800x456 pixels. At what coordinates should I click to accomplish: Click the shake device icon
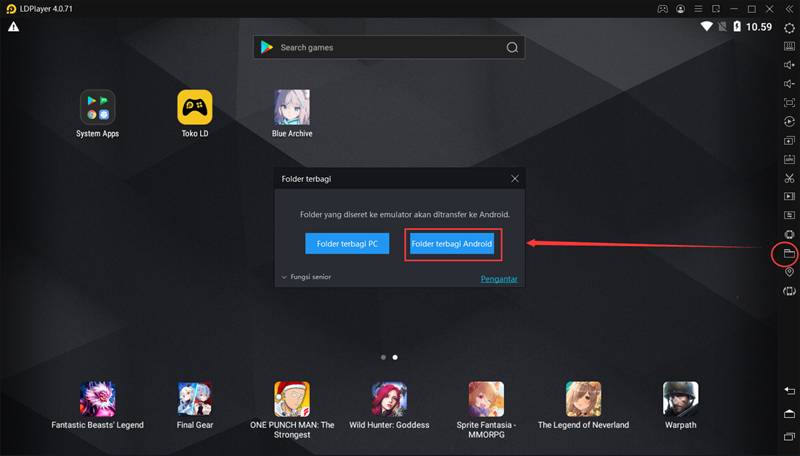(789, 234)
